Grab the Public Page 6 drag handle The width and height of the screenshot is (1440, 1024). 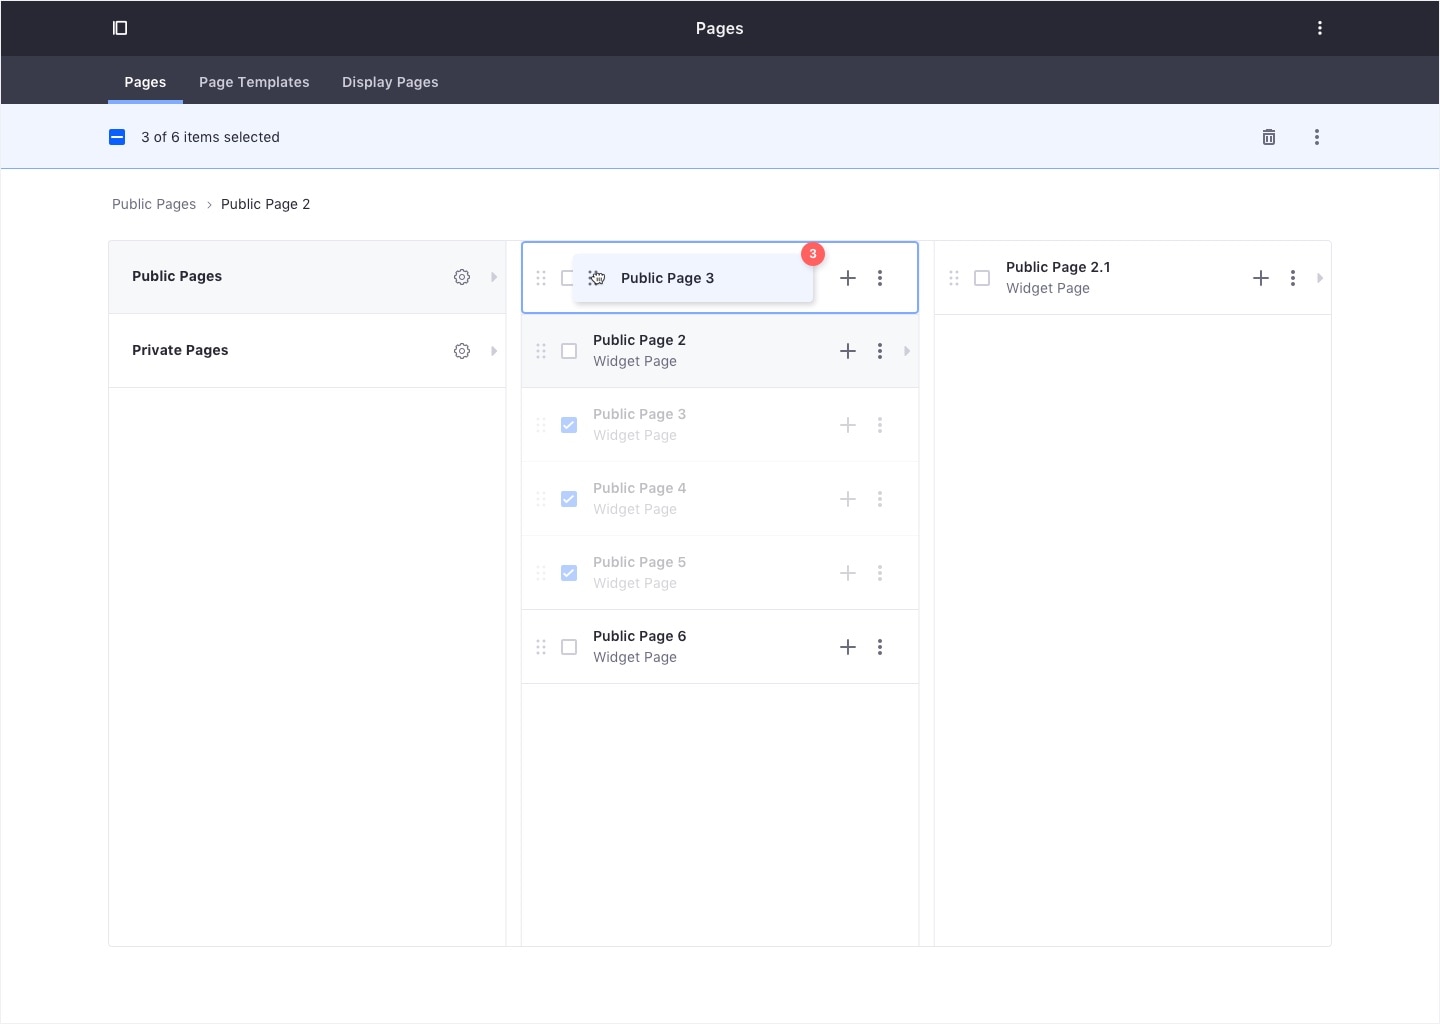541,647
